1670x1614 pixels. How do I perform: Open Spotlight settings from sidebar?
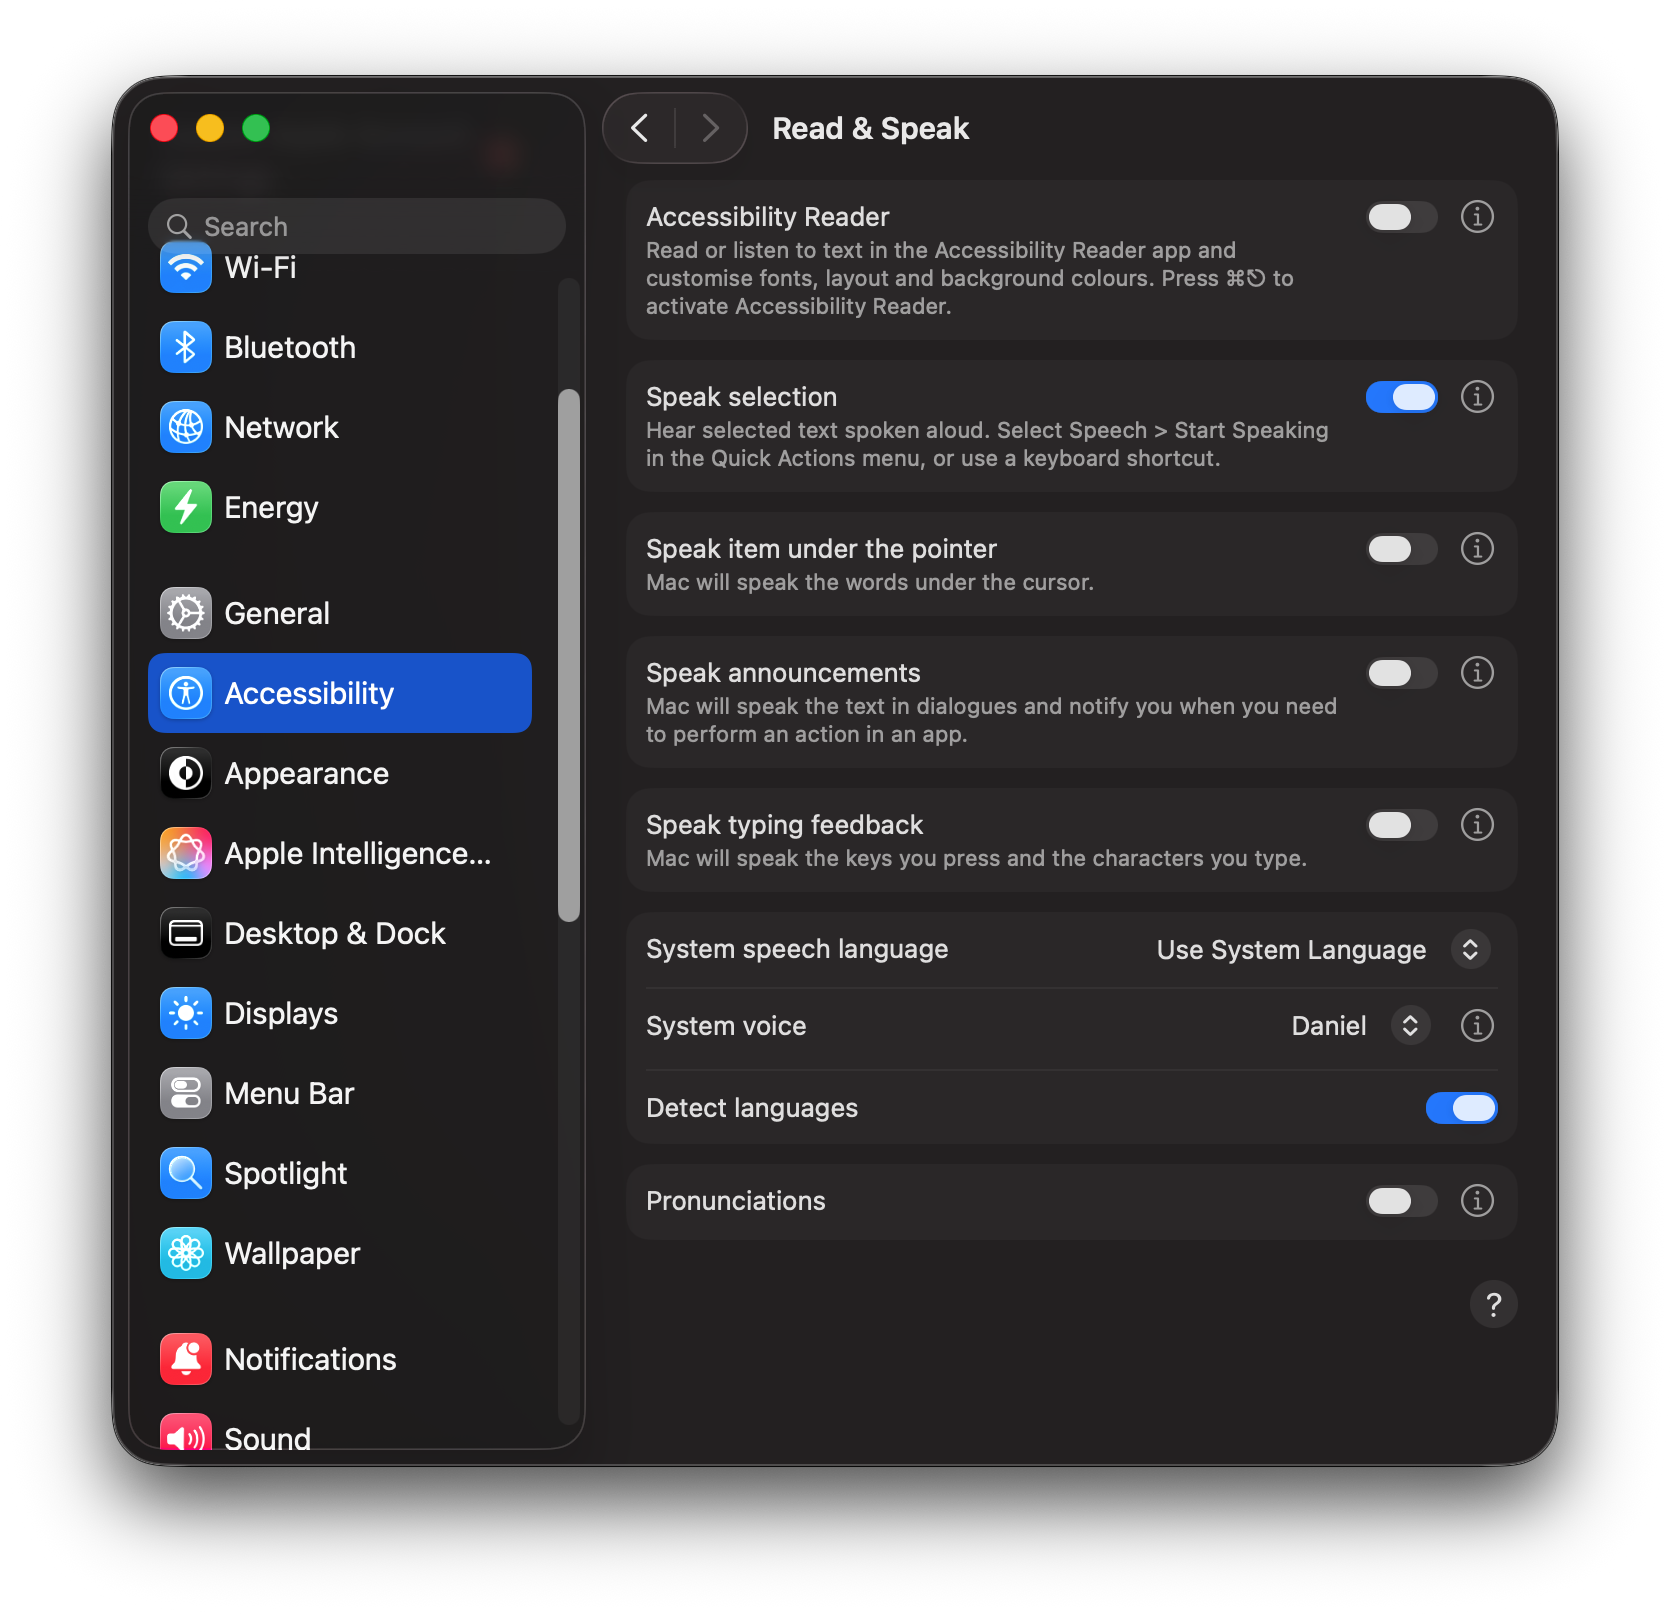pos(286,1173)
